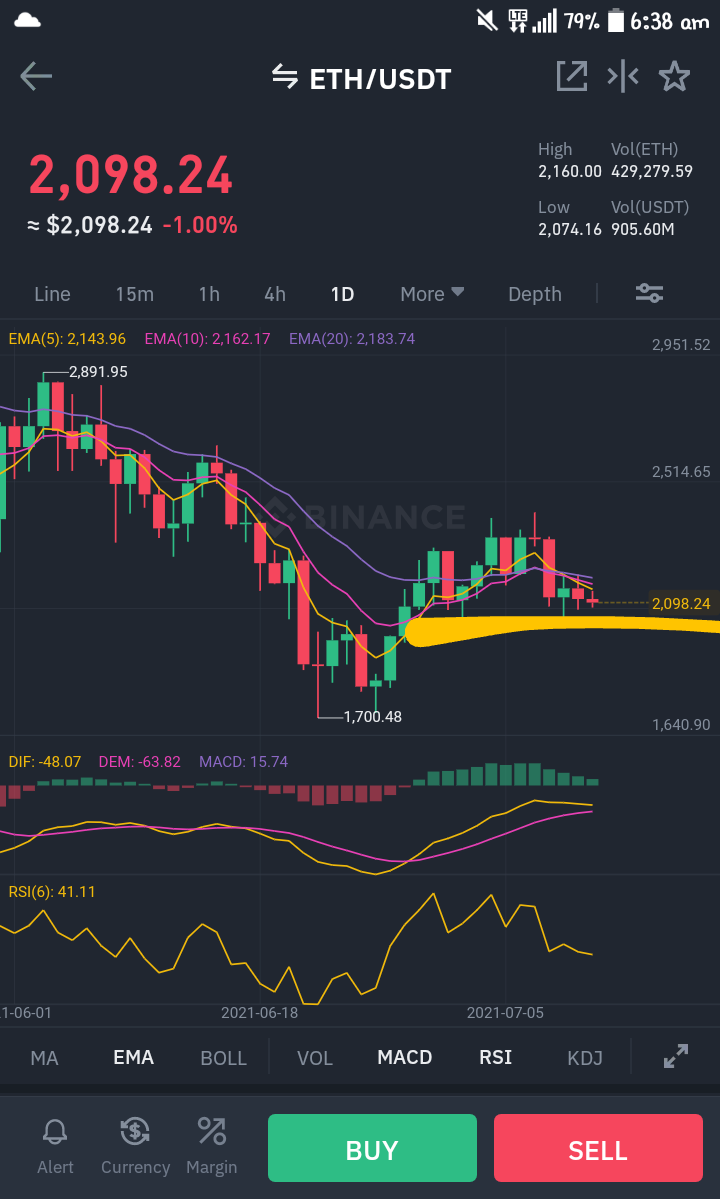Tap the swap pair arrows icon

coord(284,76)
